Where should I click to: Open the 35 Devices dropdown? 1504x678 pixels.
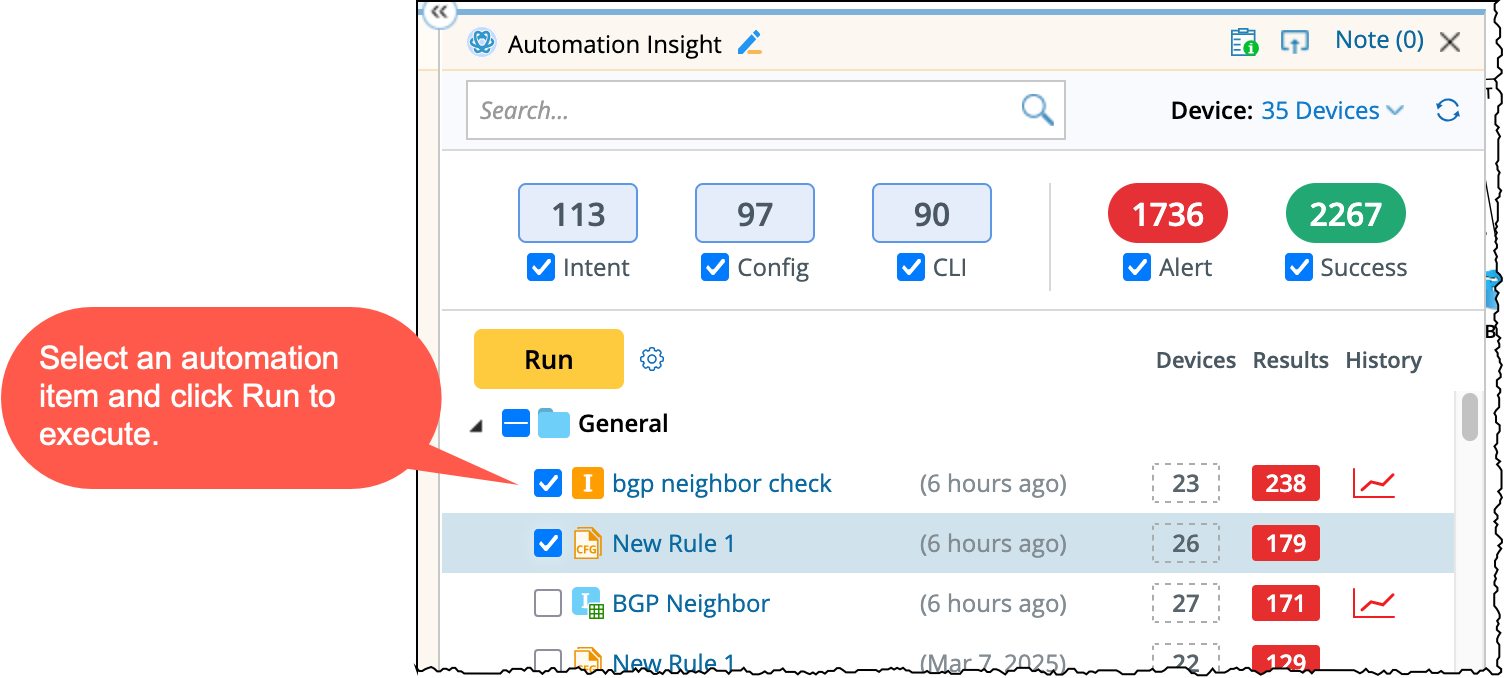1332,111
